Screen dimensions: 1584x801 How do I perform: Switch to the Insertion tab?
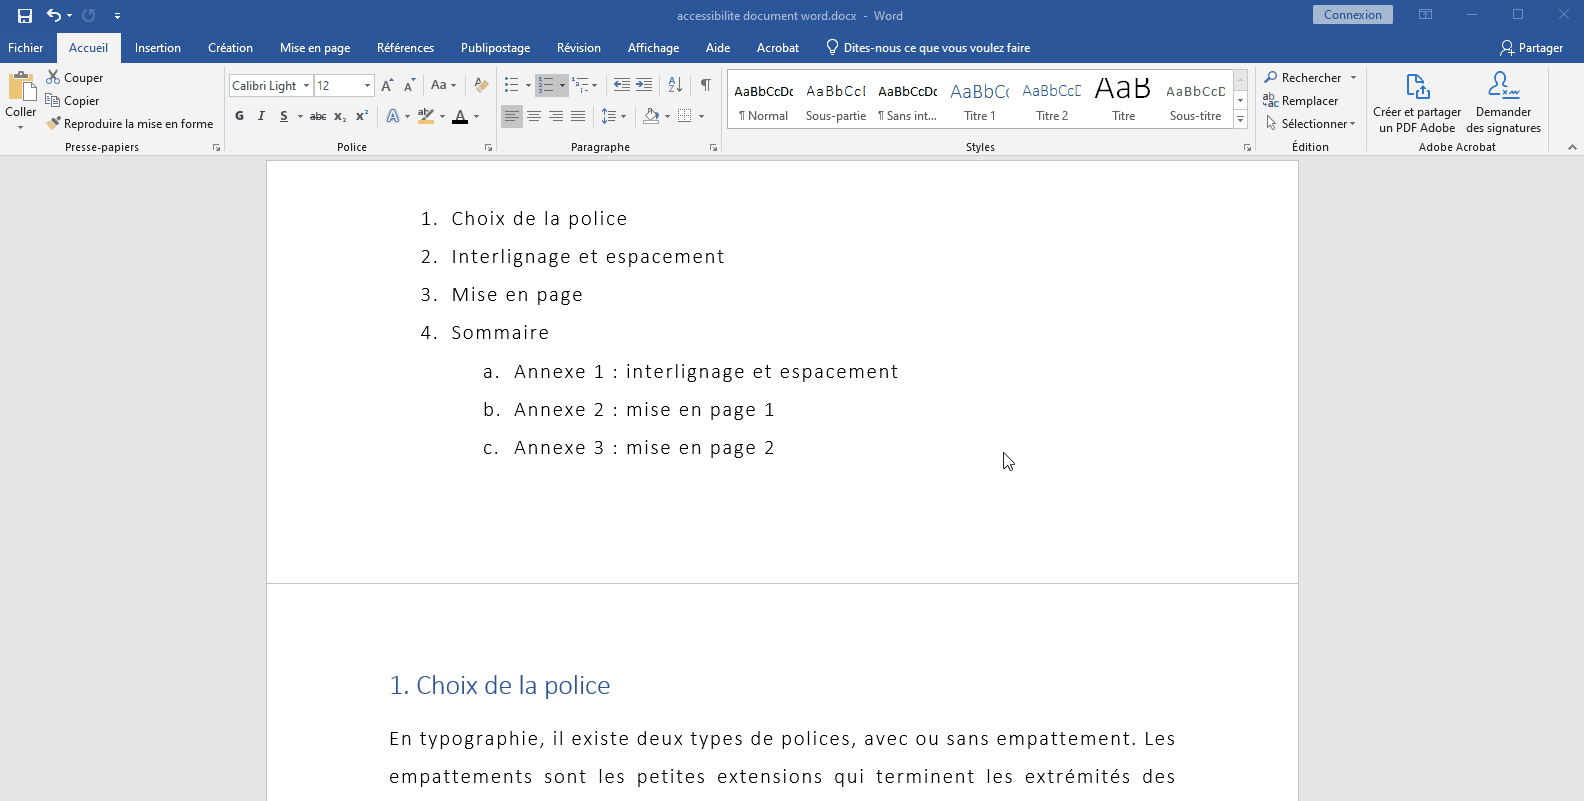pos(158,48)
